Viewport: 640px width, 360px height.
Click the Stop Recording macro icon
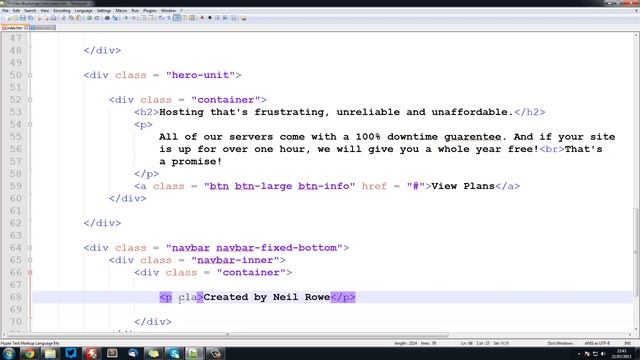coord(210,18)
